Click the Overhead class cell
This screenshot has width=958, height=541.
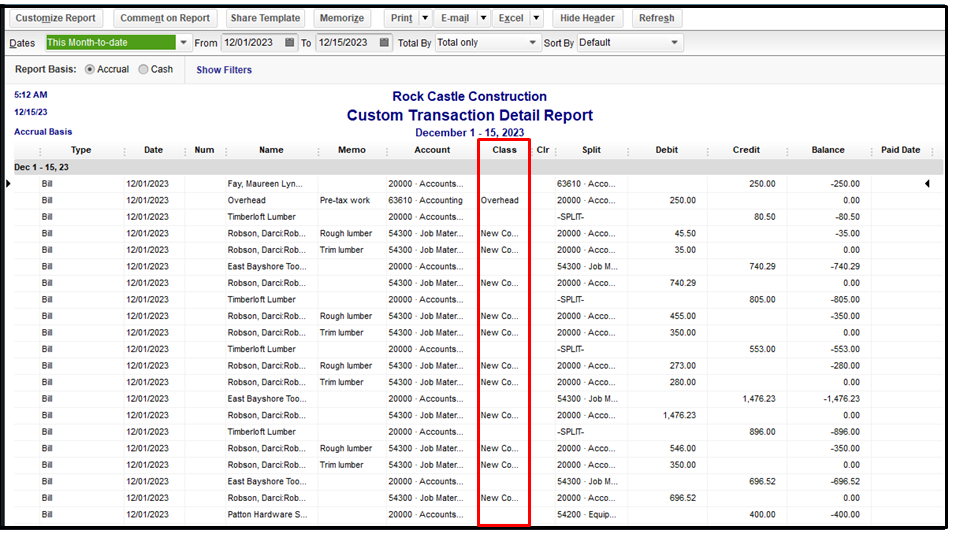[x=499, y=200]
